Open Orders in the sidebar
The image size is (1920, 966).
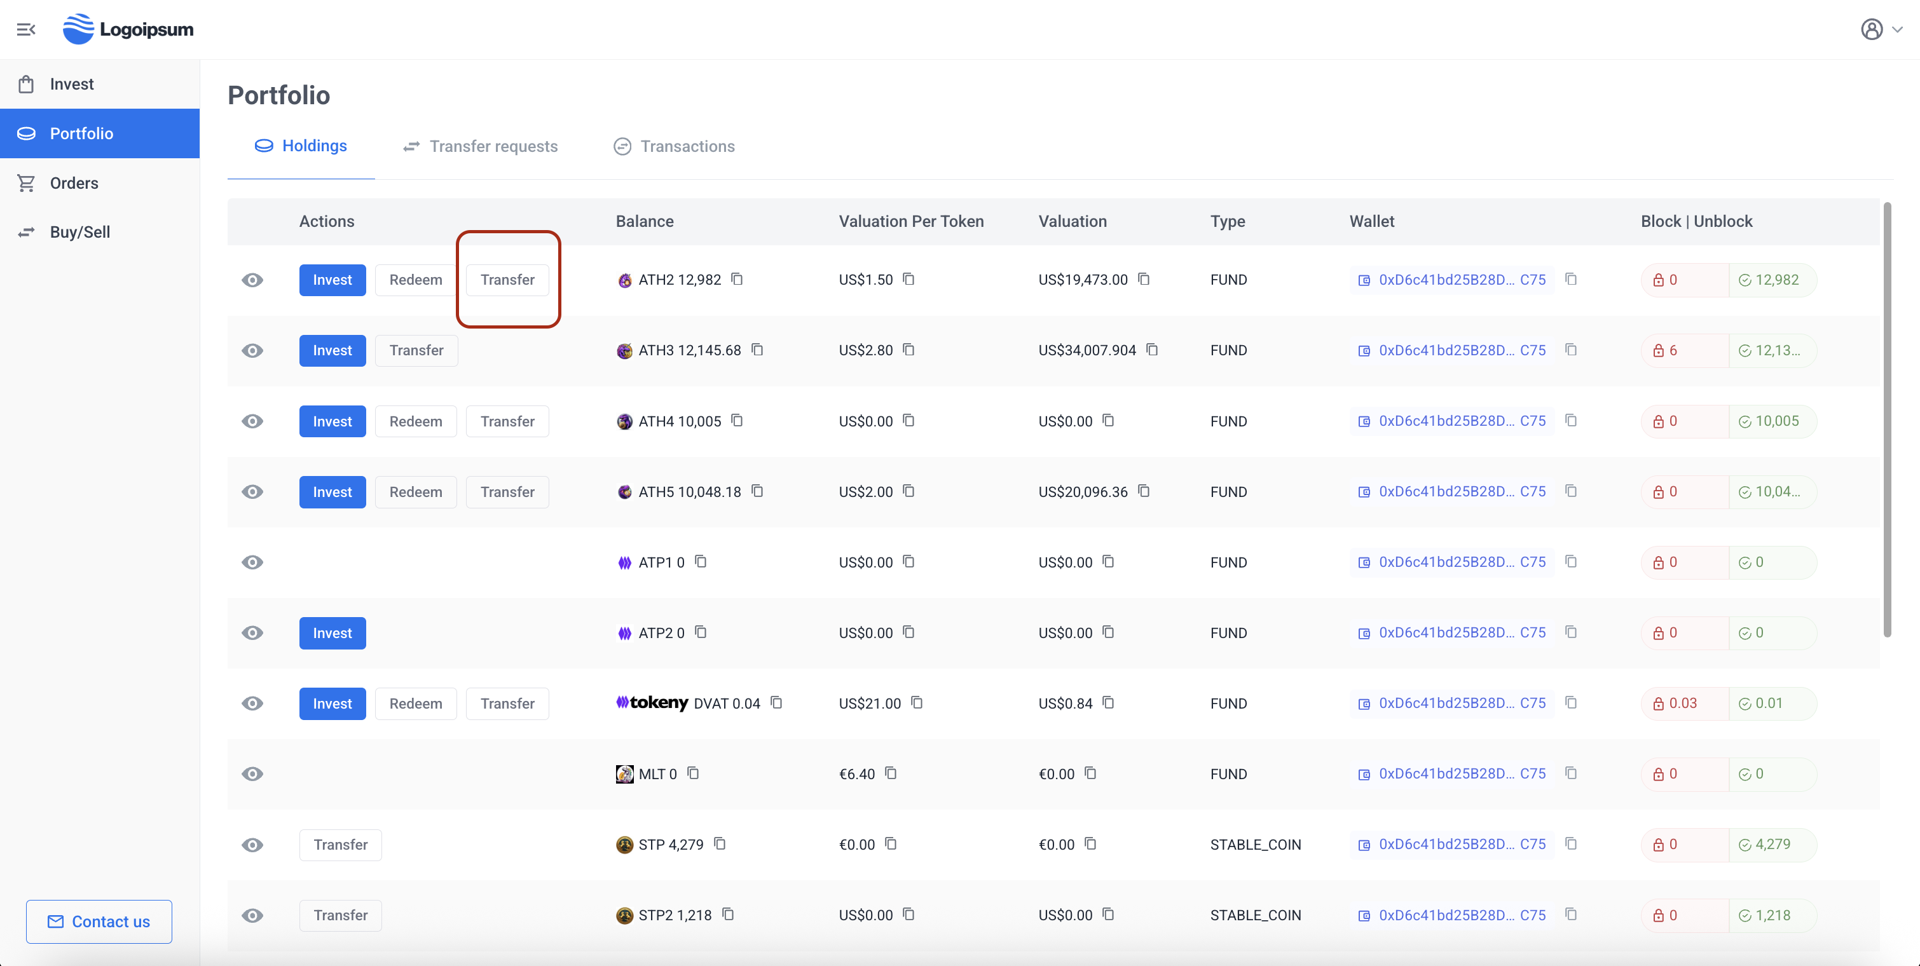(74, 183)
